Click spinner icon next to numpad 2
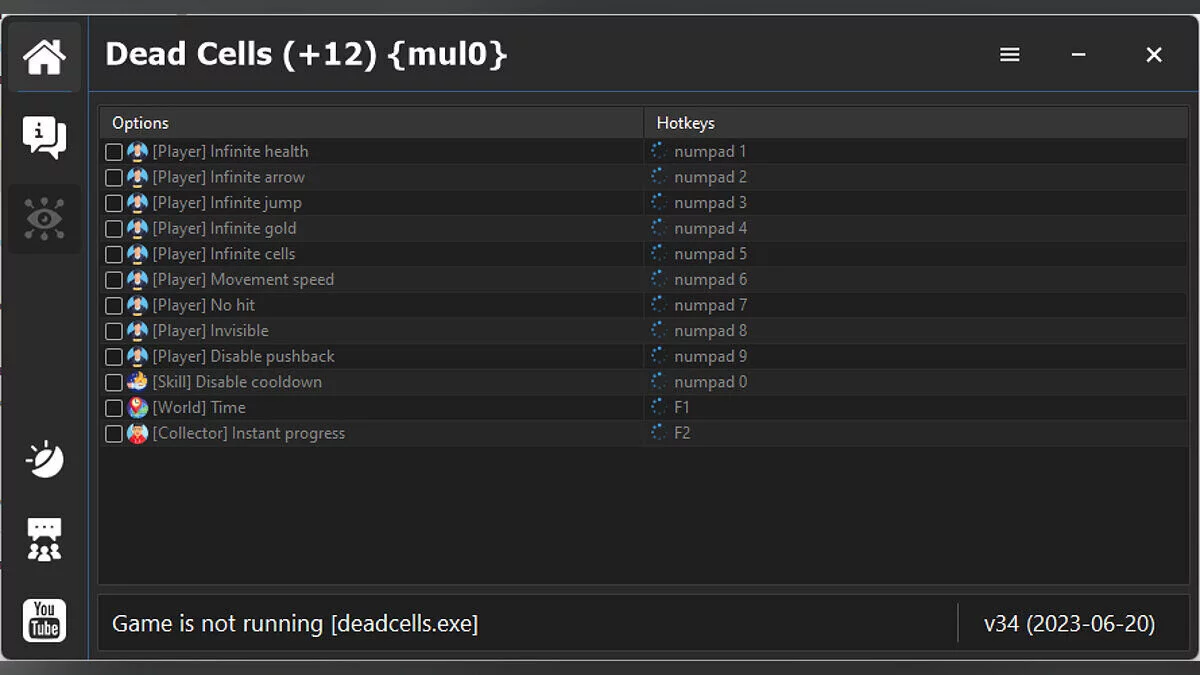The height and width of the screenshot is (675, 1200). 658,177
